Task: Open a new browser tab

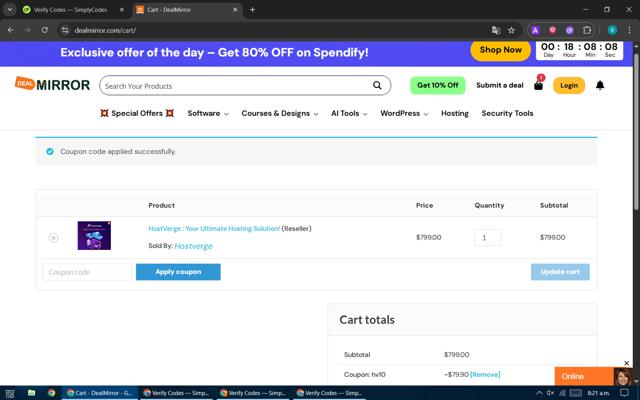Action: (252, 9)
